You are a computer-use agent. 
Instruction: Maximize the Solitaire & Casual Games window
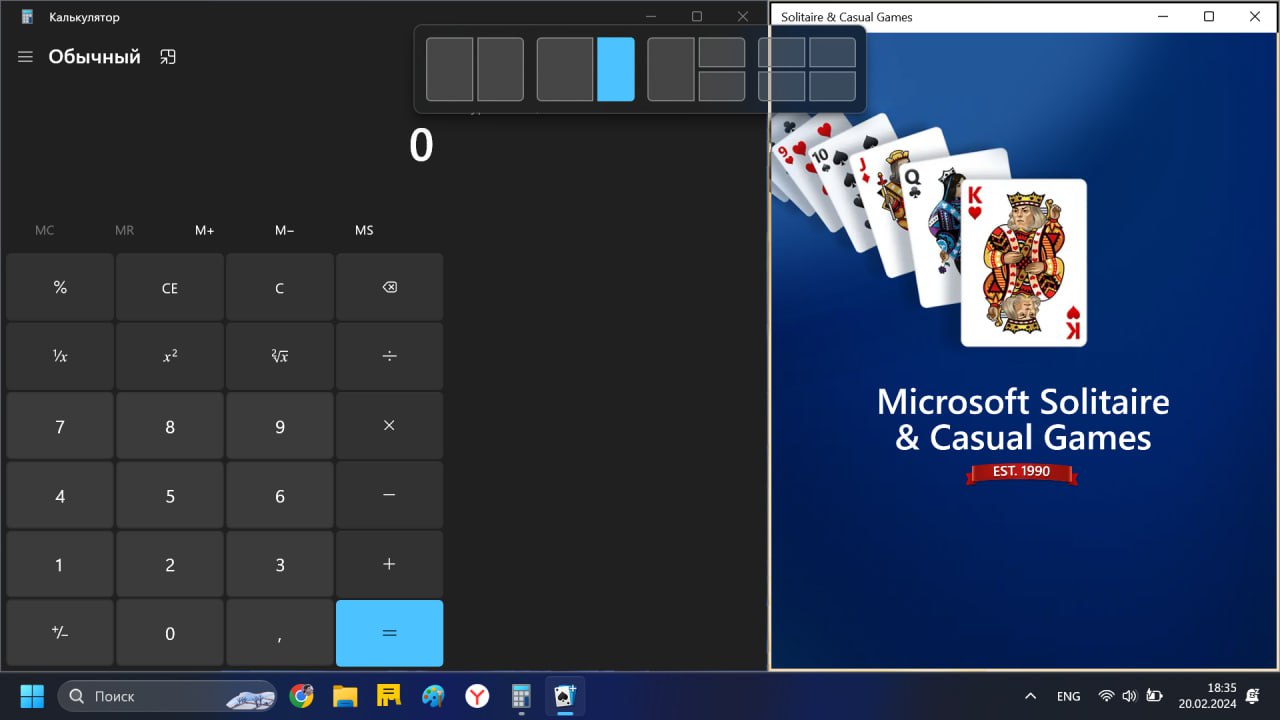[x=1209, y=16]
